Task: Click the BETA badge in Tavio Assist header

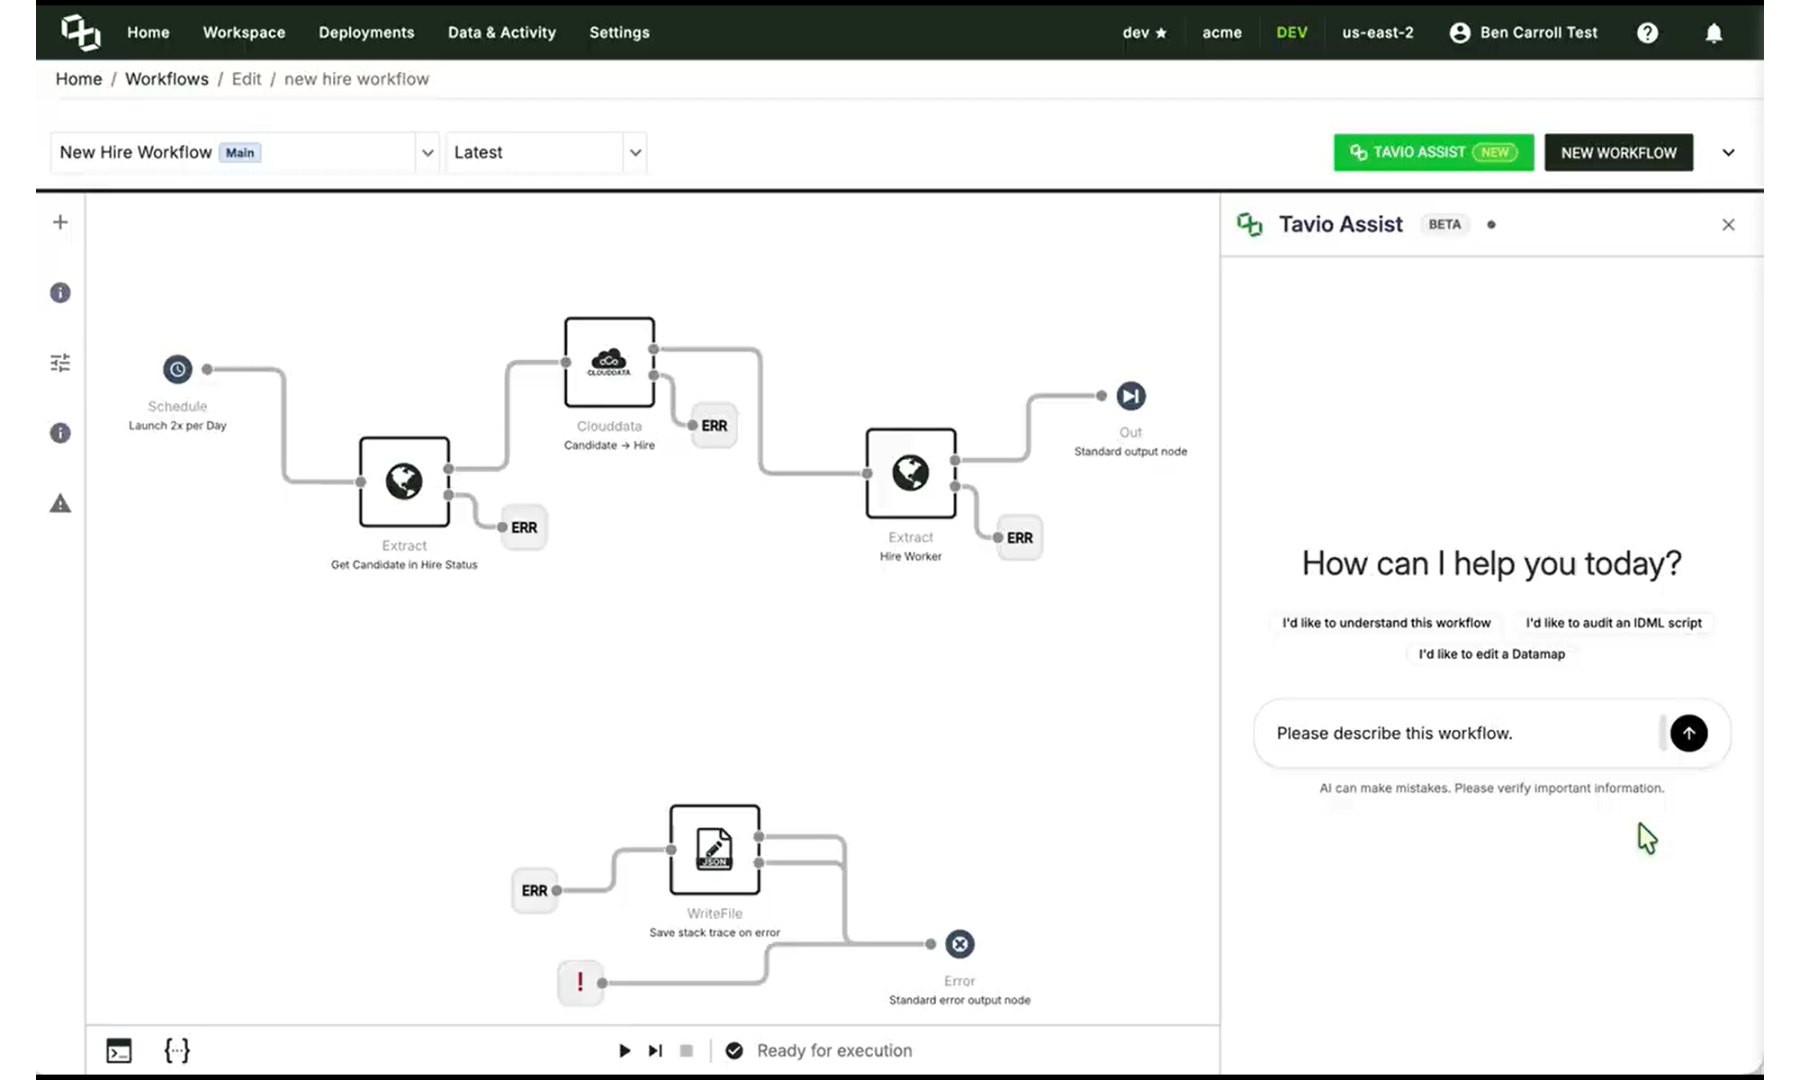Action: (x=1444, y=224)
